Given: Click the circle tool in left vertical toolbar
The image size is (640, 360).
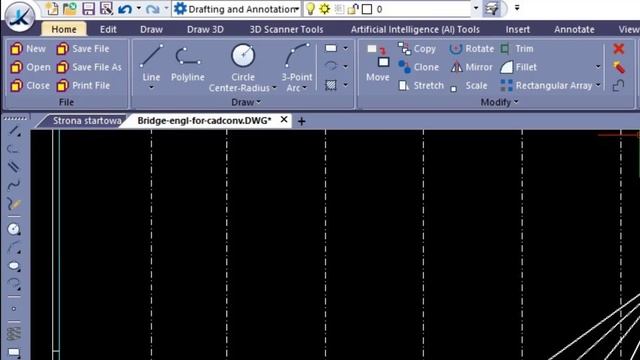Looking at the screenshot, I should [14, 229].
